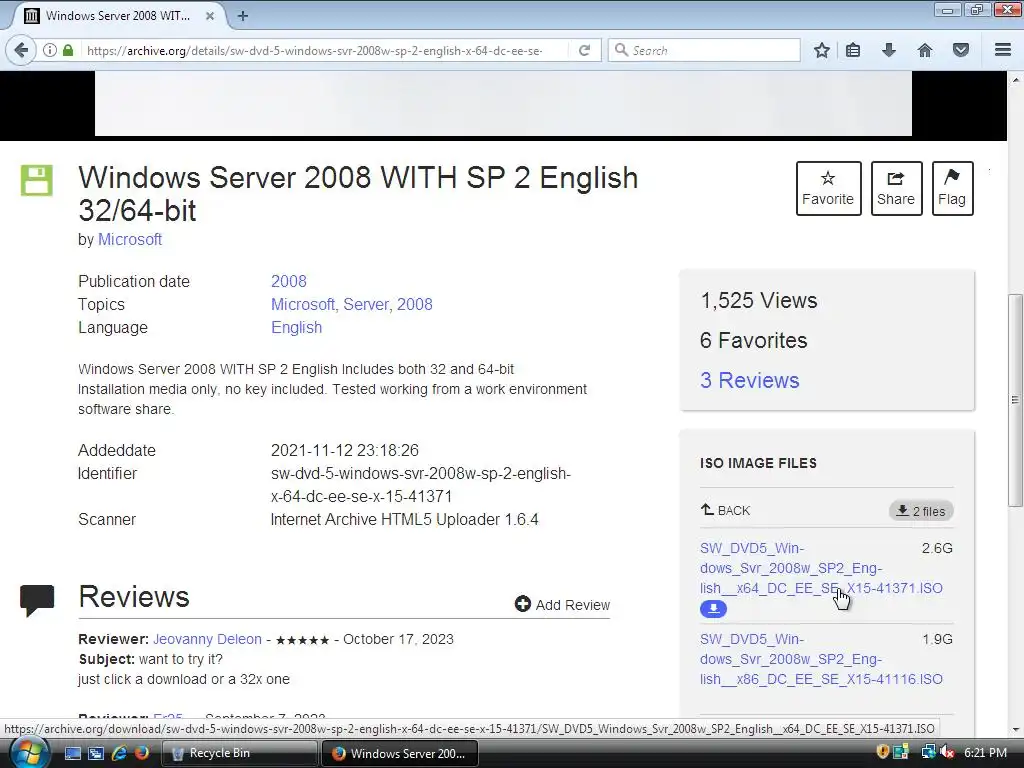The height and width of the screenshot is (768, 1024).
Task: Switch to the Recycle Bin taskbar window
Action: pyautogui.click(x=239, y=753)
